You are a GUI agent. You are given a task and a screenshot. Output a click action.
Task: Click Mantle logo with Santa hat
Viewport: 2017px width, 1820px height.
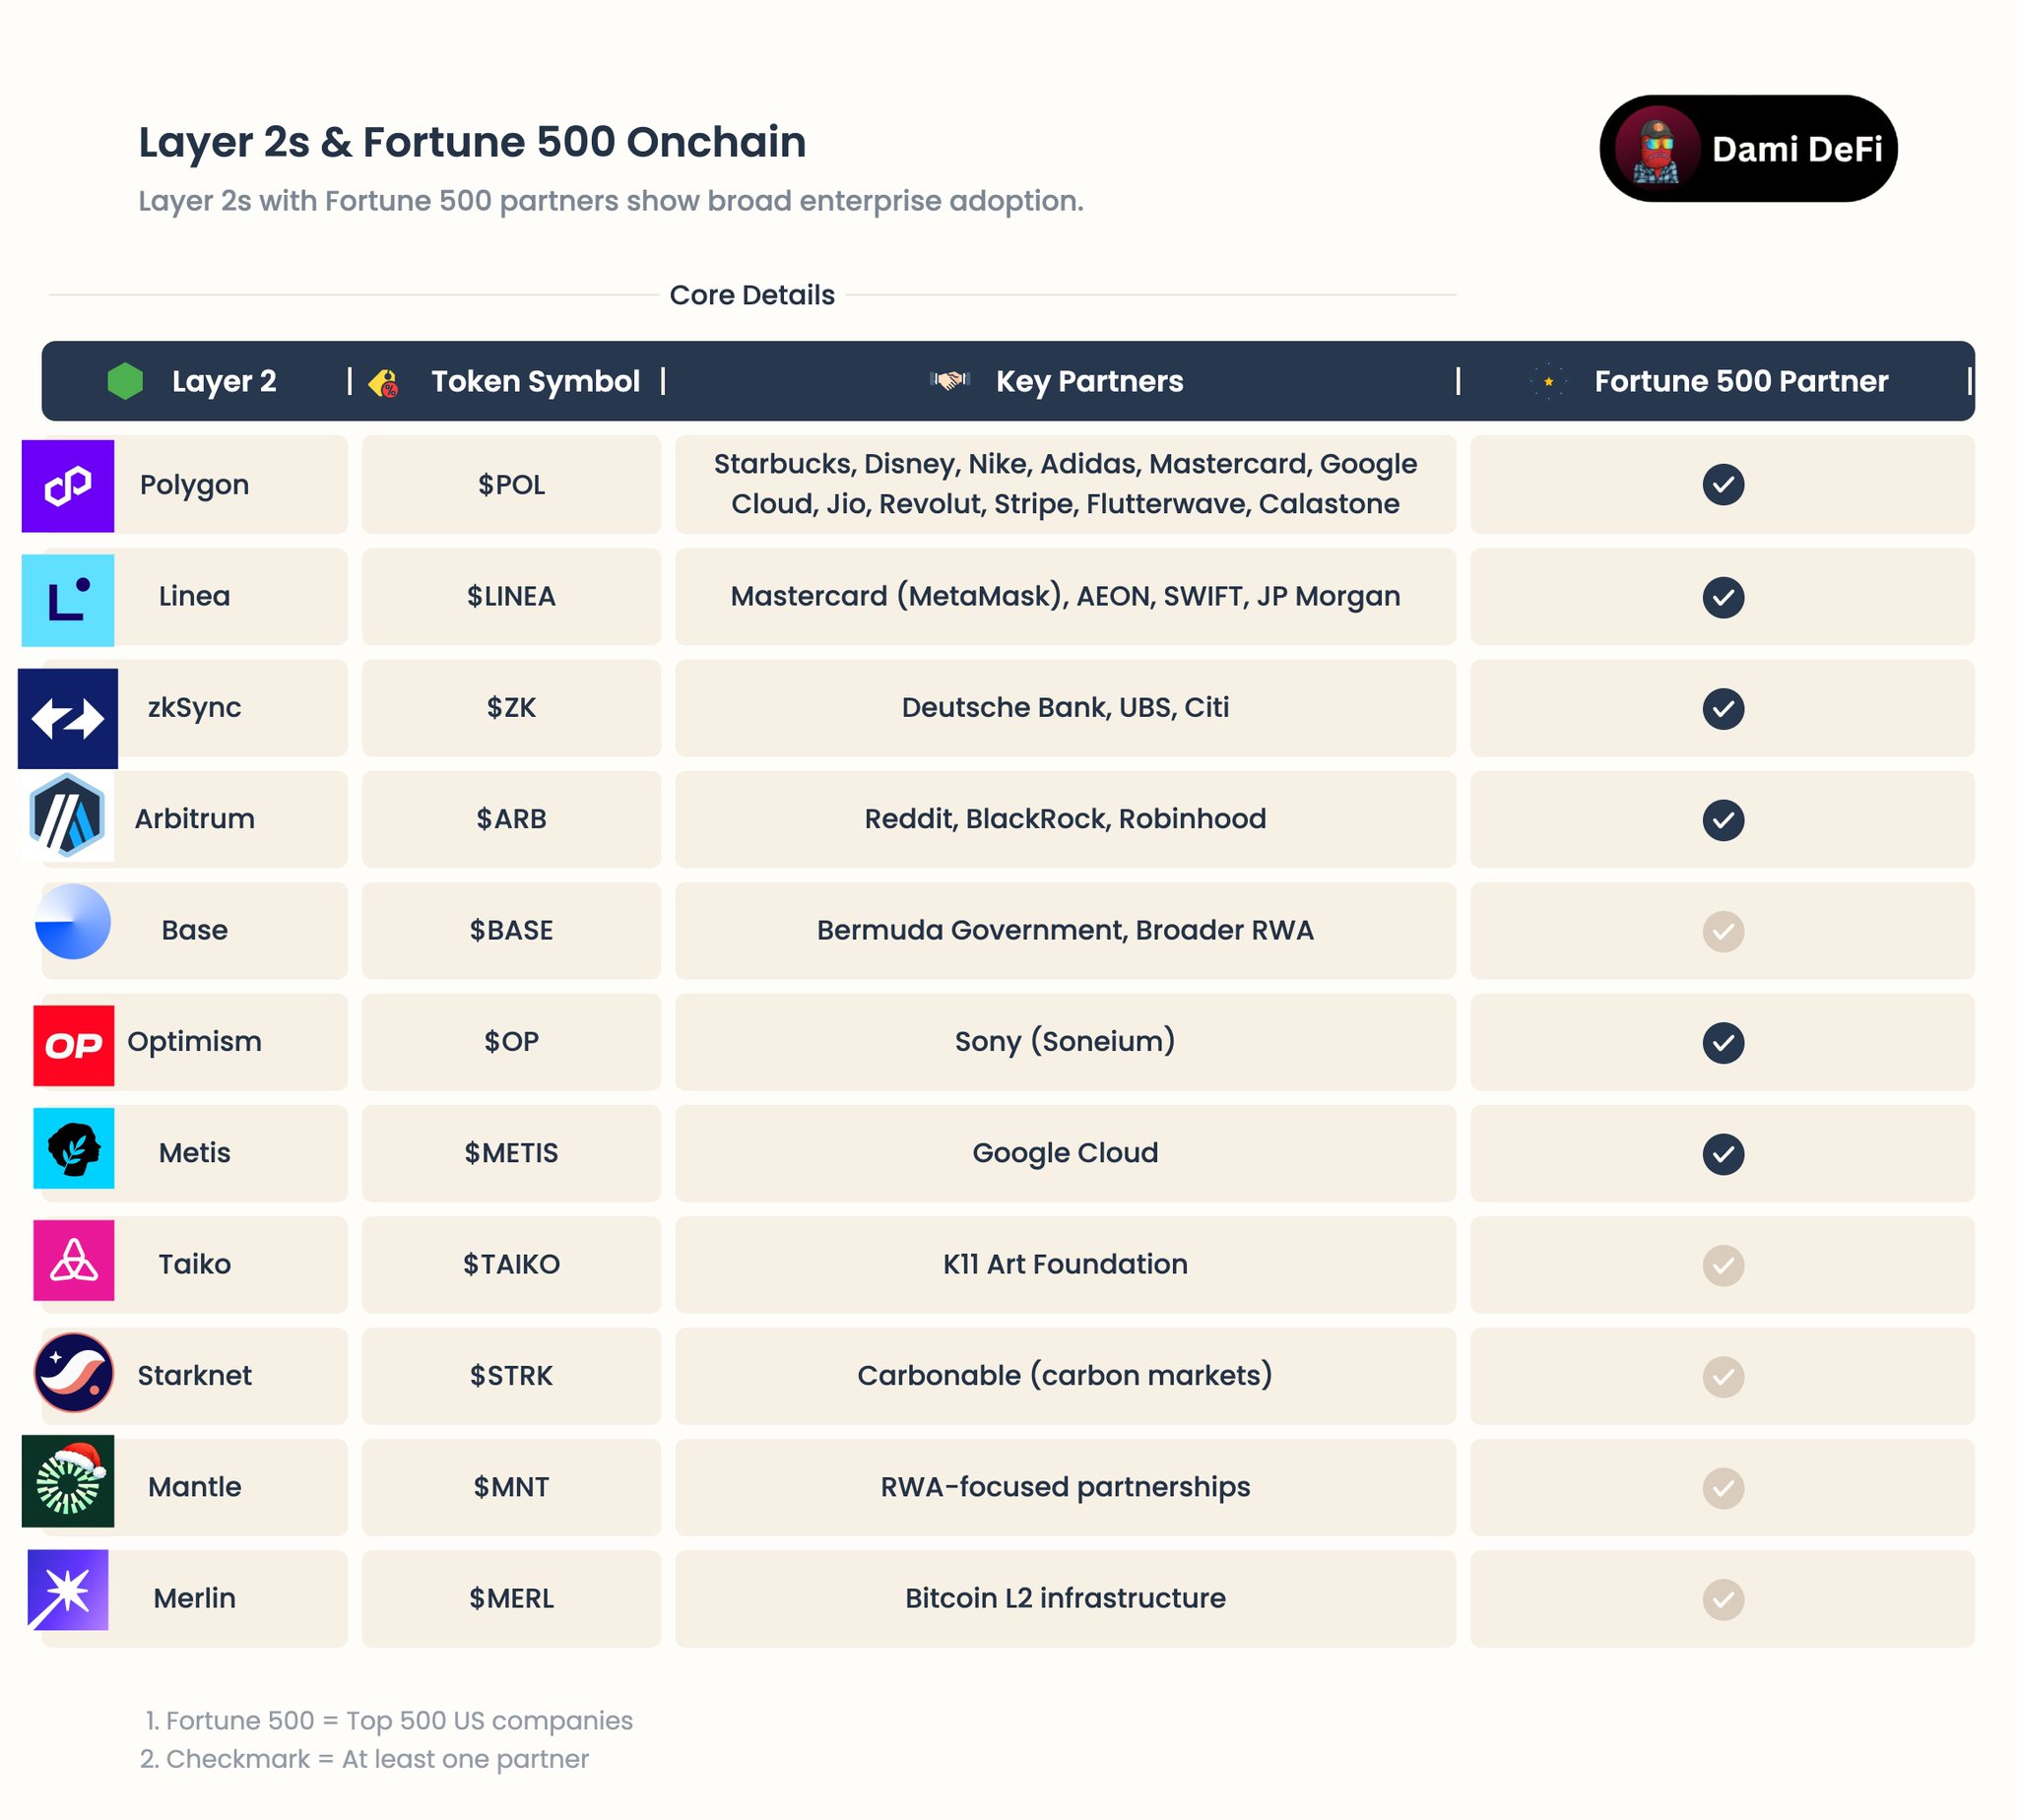click(x=68, y=1481)
